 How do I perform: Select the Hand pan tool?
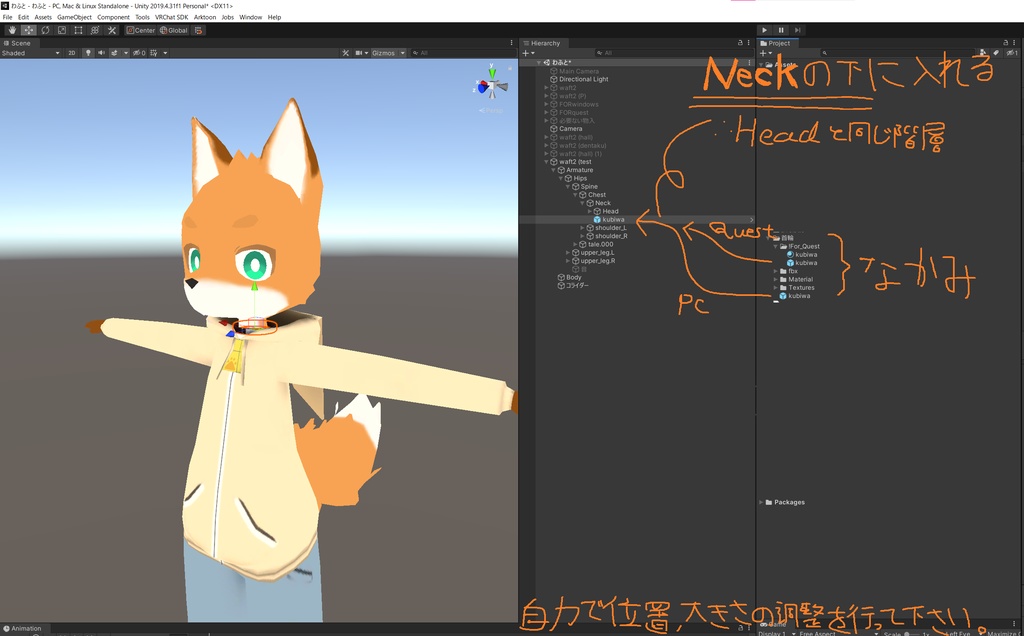12,30
